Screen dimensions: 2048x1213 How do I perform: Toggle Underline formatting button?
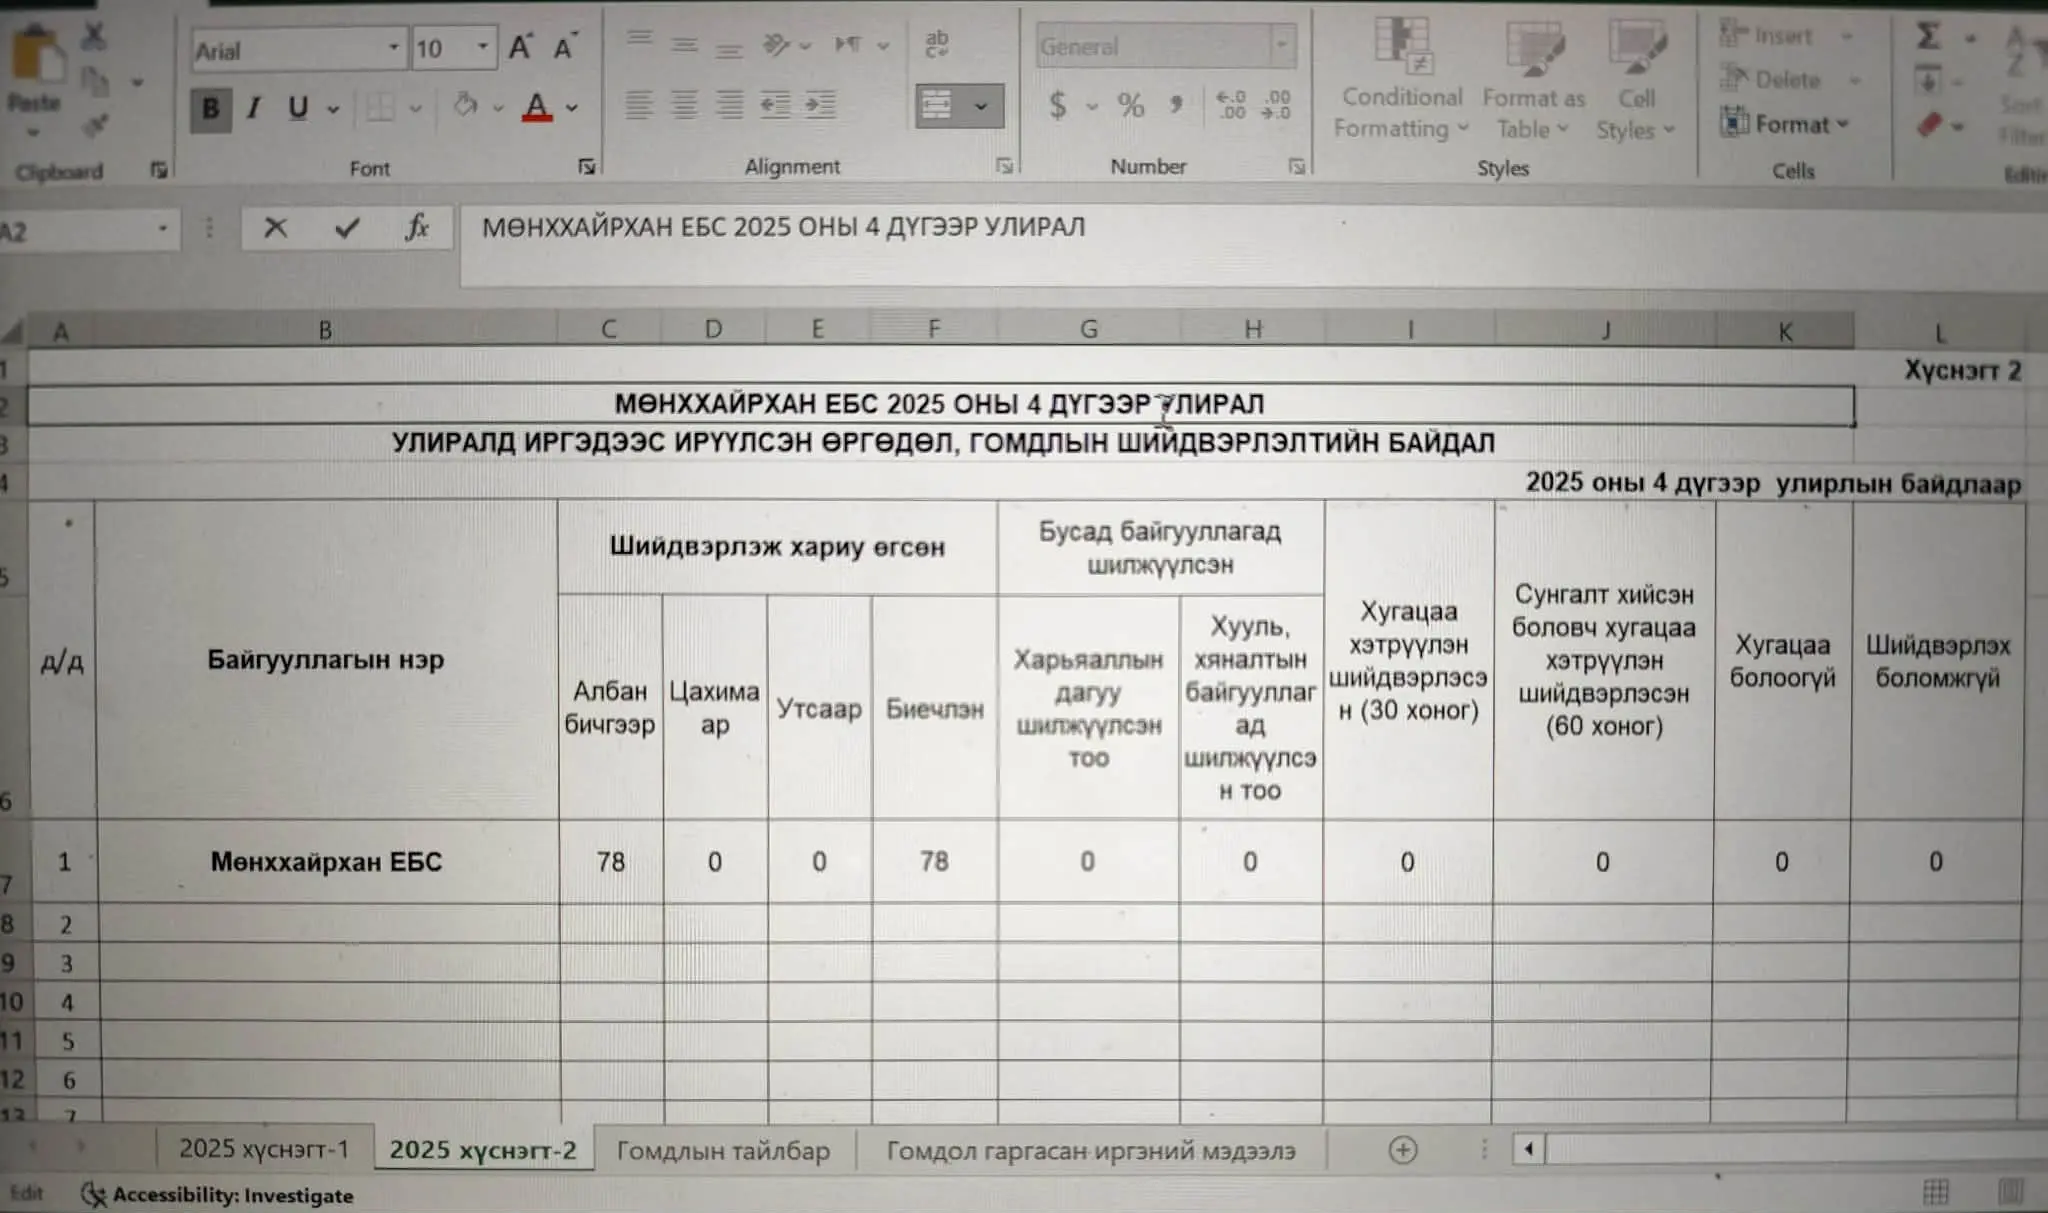pos(297,108)
